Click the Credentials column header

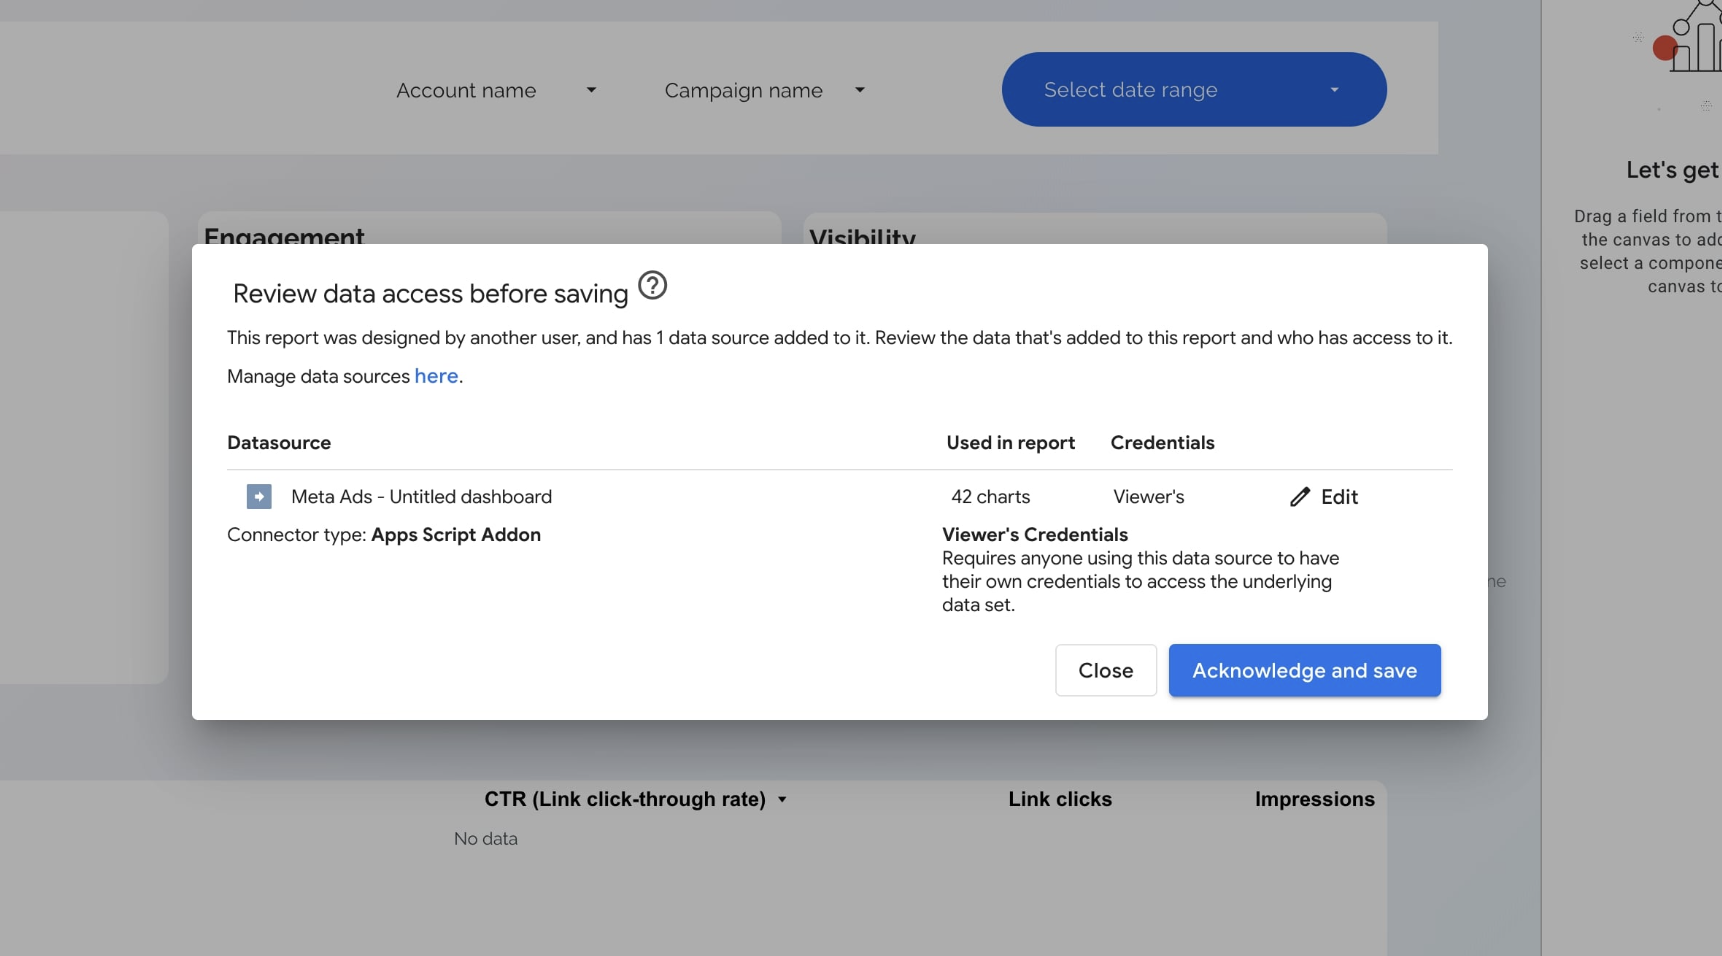1162,443
